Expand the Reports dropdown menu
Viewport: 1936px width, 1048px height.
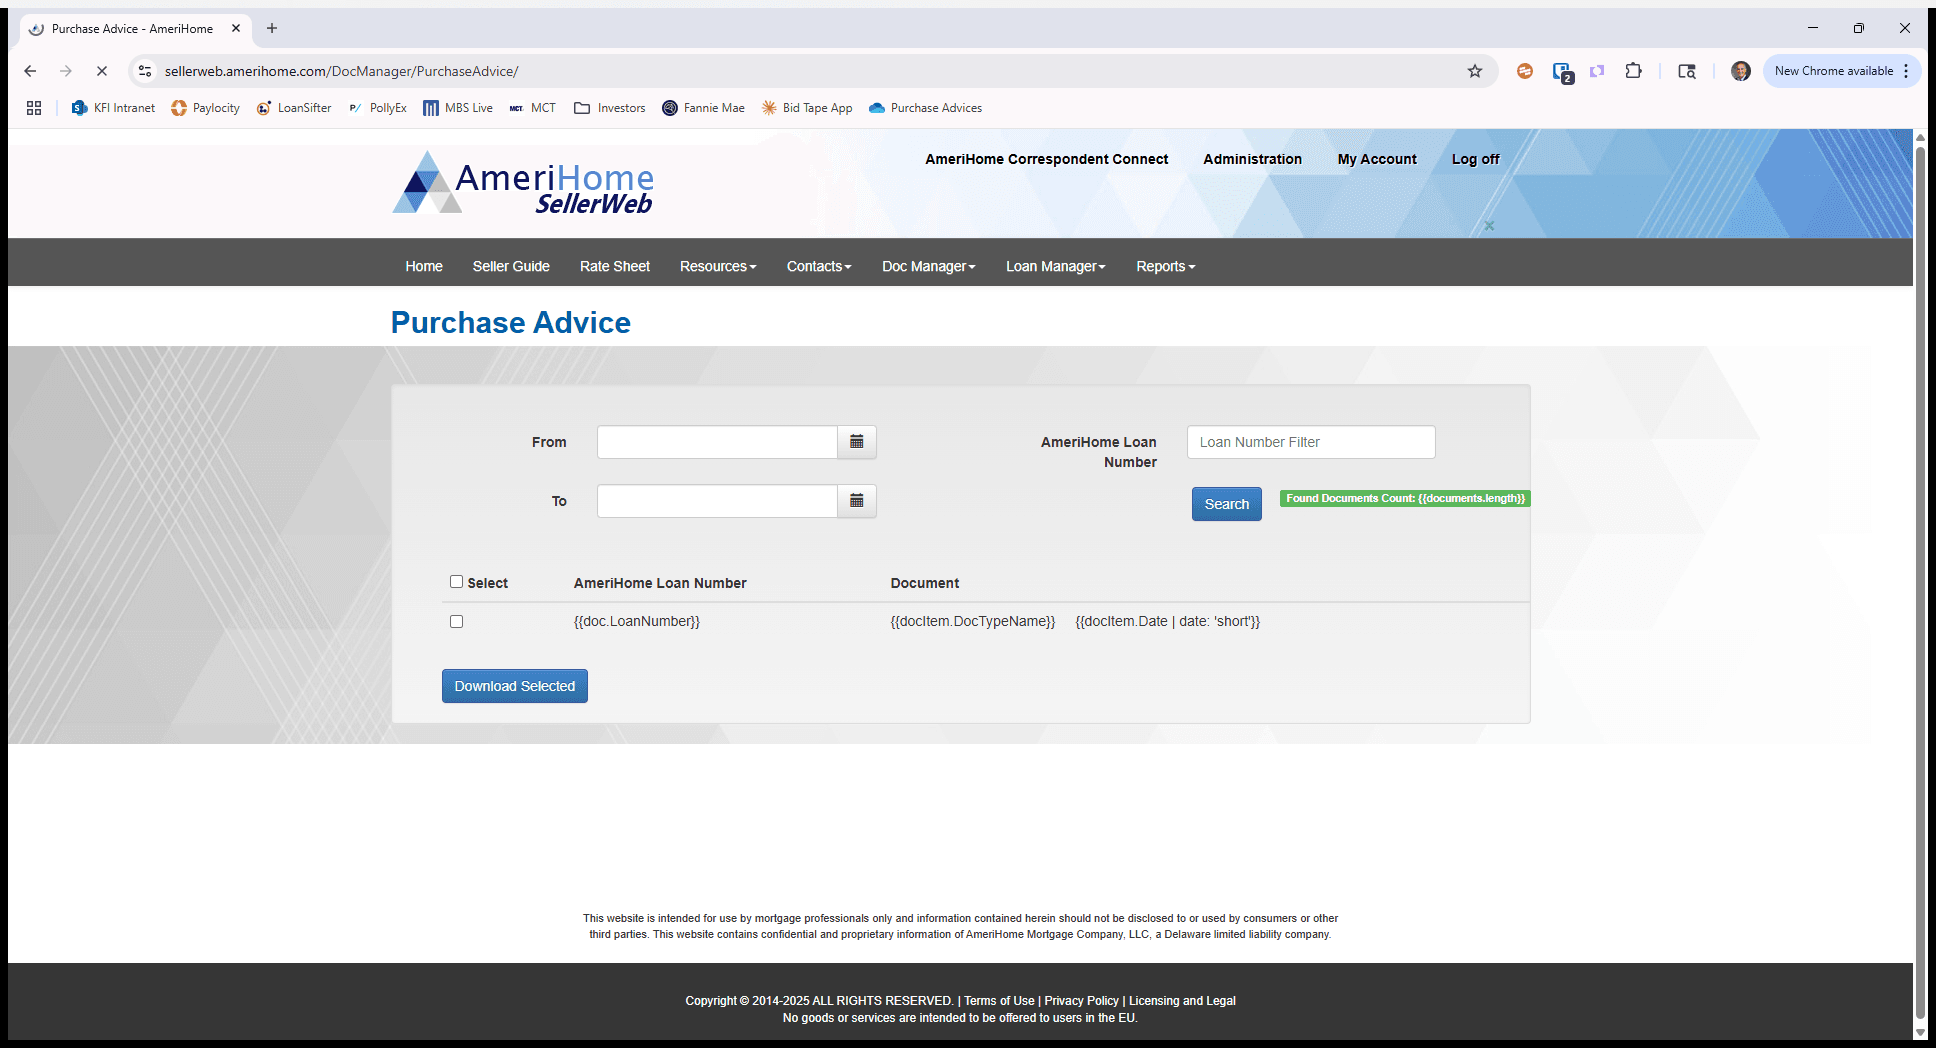click(1165, 266)
